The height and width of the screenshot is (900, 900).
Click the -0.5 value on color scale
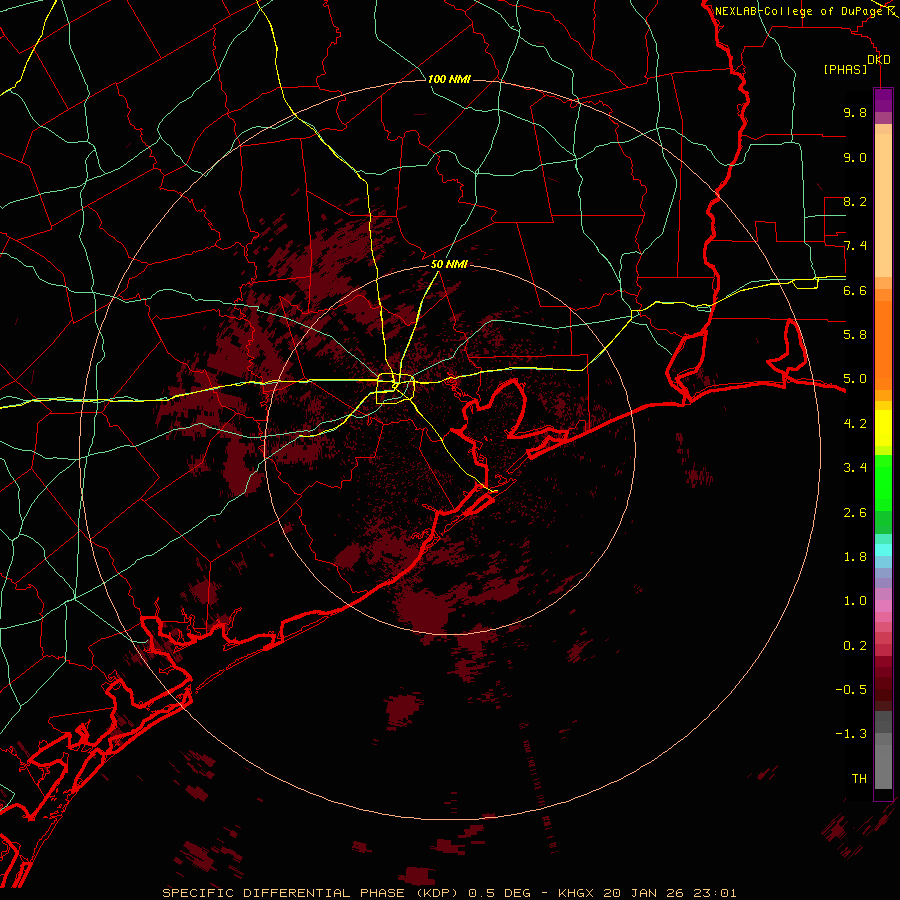pos(851,689)
